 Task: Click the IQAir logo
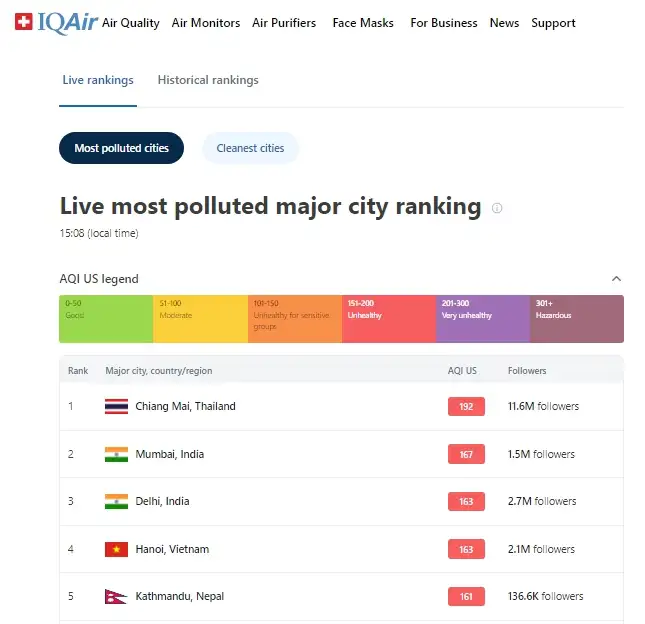[56, 22]
